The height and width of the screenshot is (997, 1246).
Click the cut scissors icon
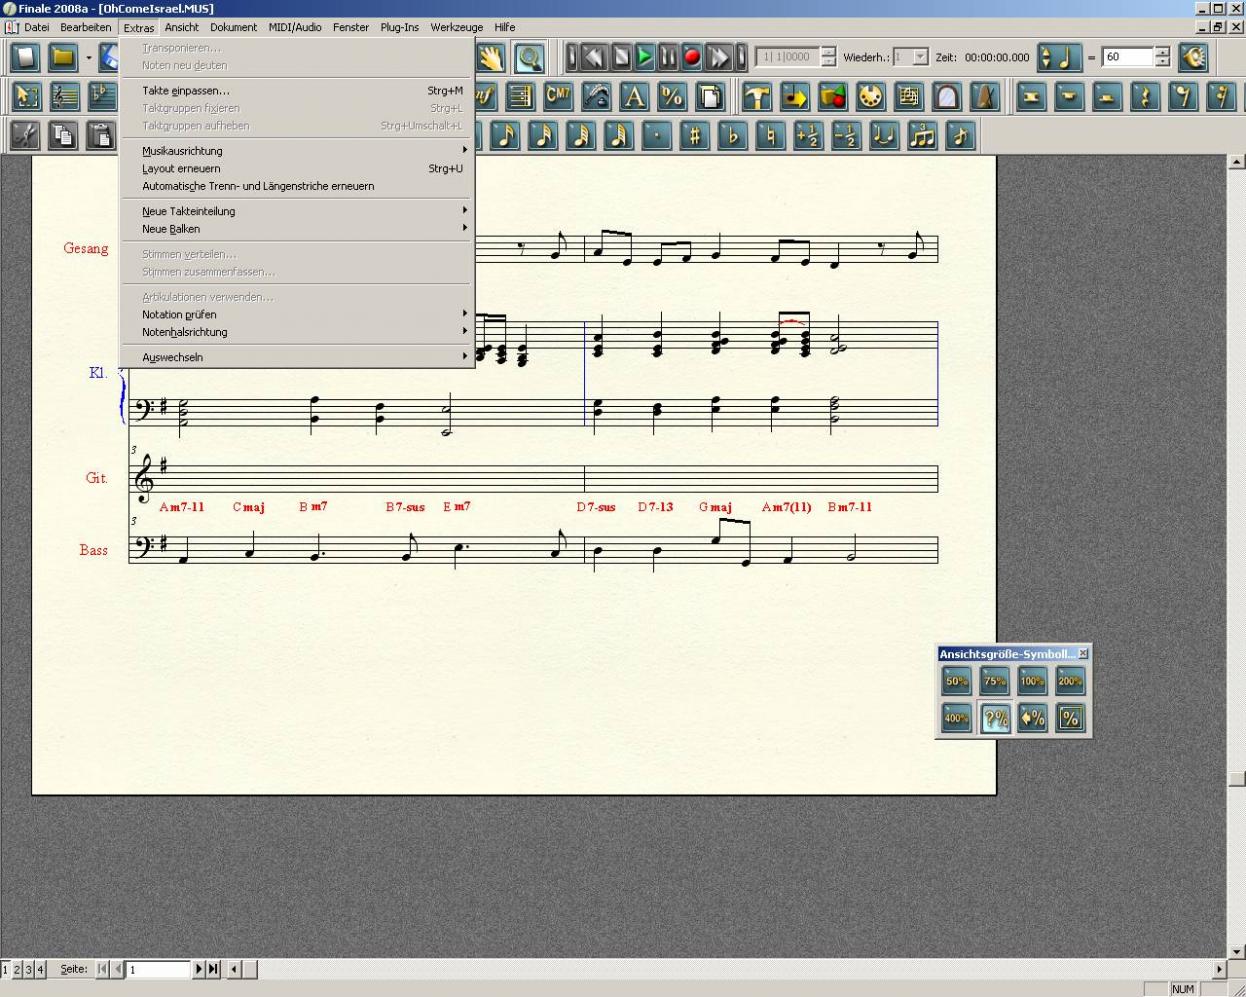point(26,135)
